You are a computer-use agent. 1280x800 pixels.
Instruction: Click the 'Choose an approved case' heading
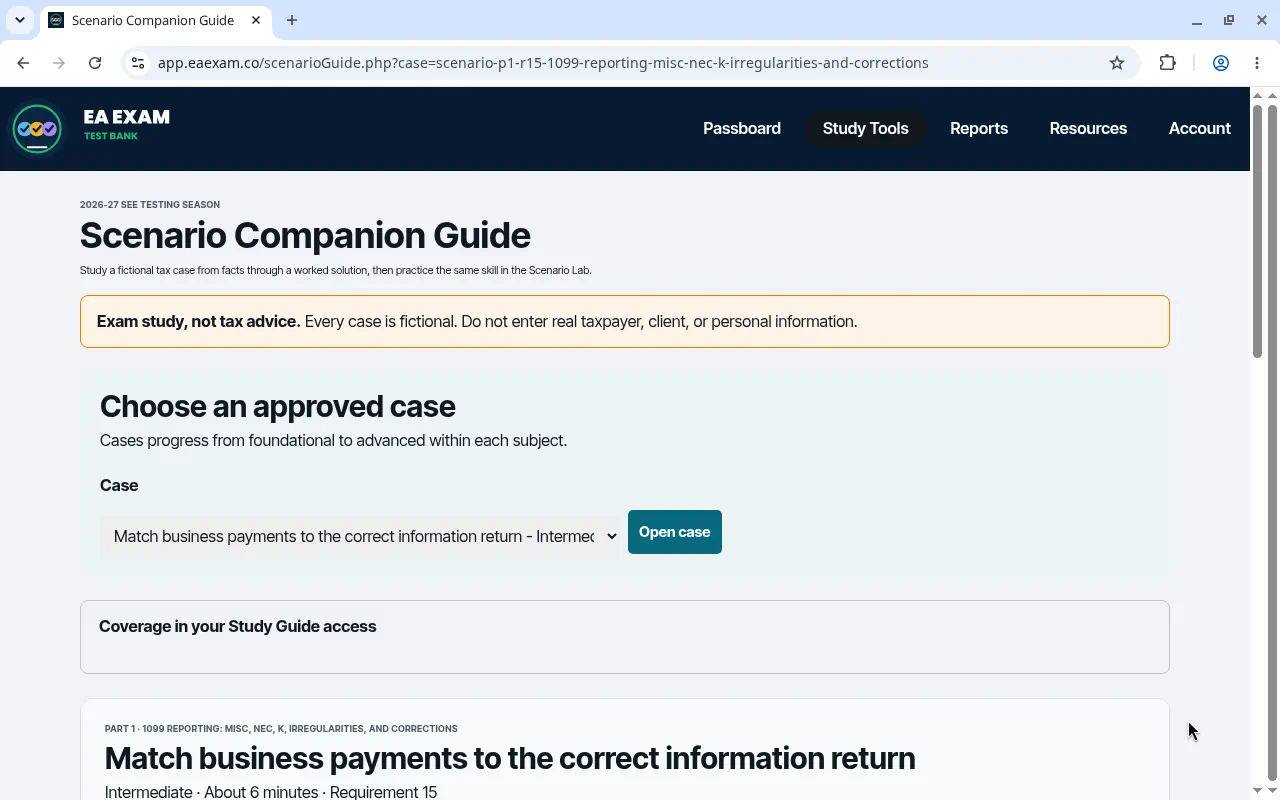278,406
